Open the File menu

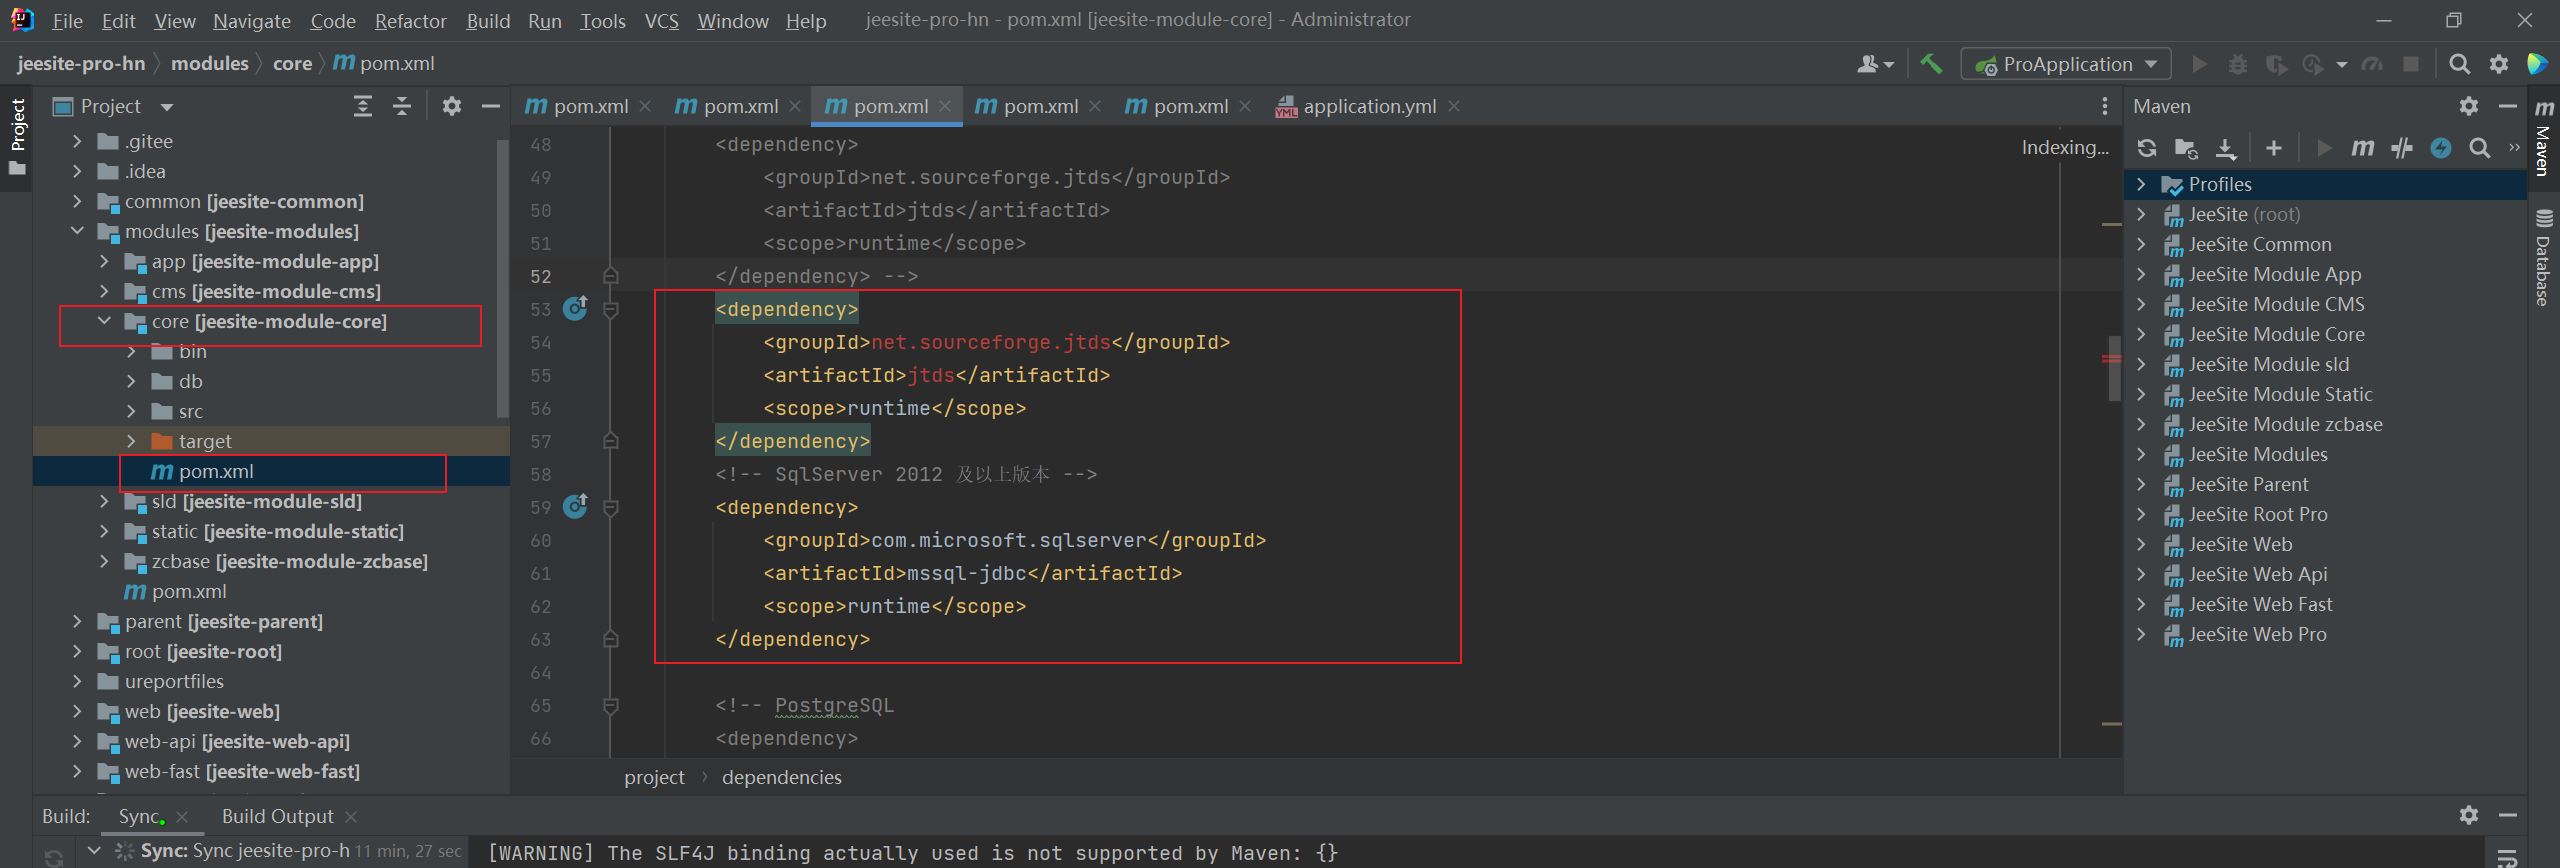coord(67,21)
